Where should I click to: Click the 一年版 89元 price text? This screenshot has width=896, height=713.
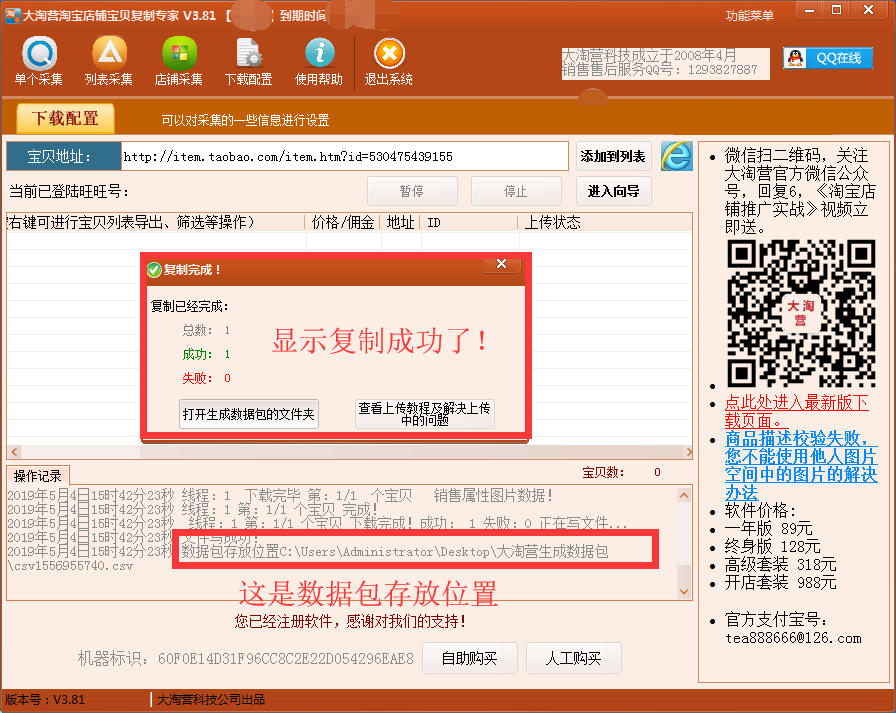click(769, 528)
